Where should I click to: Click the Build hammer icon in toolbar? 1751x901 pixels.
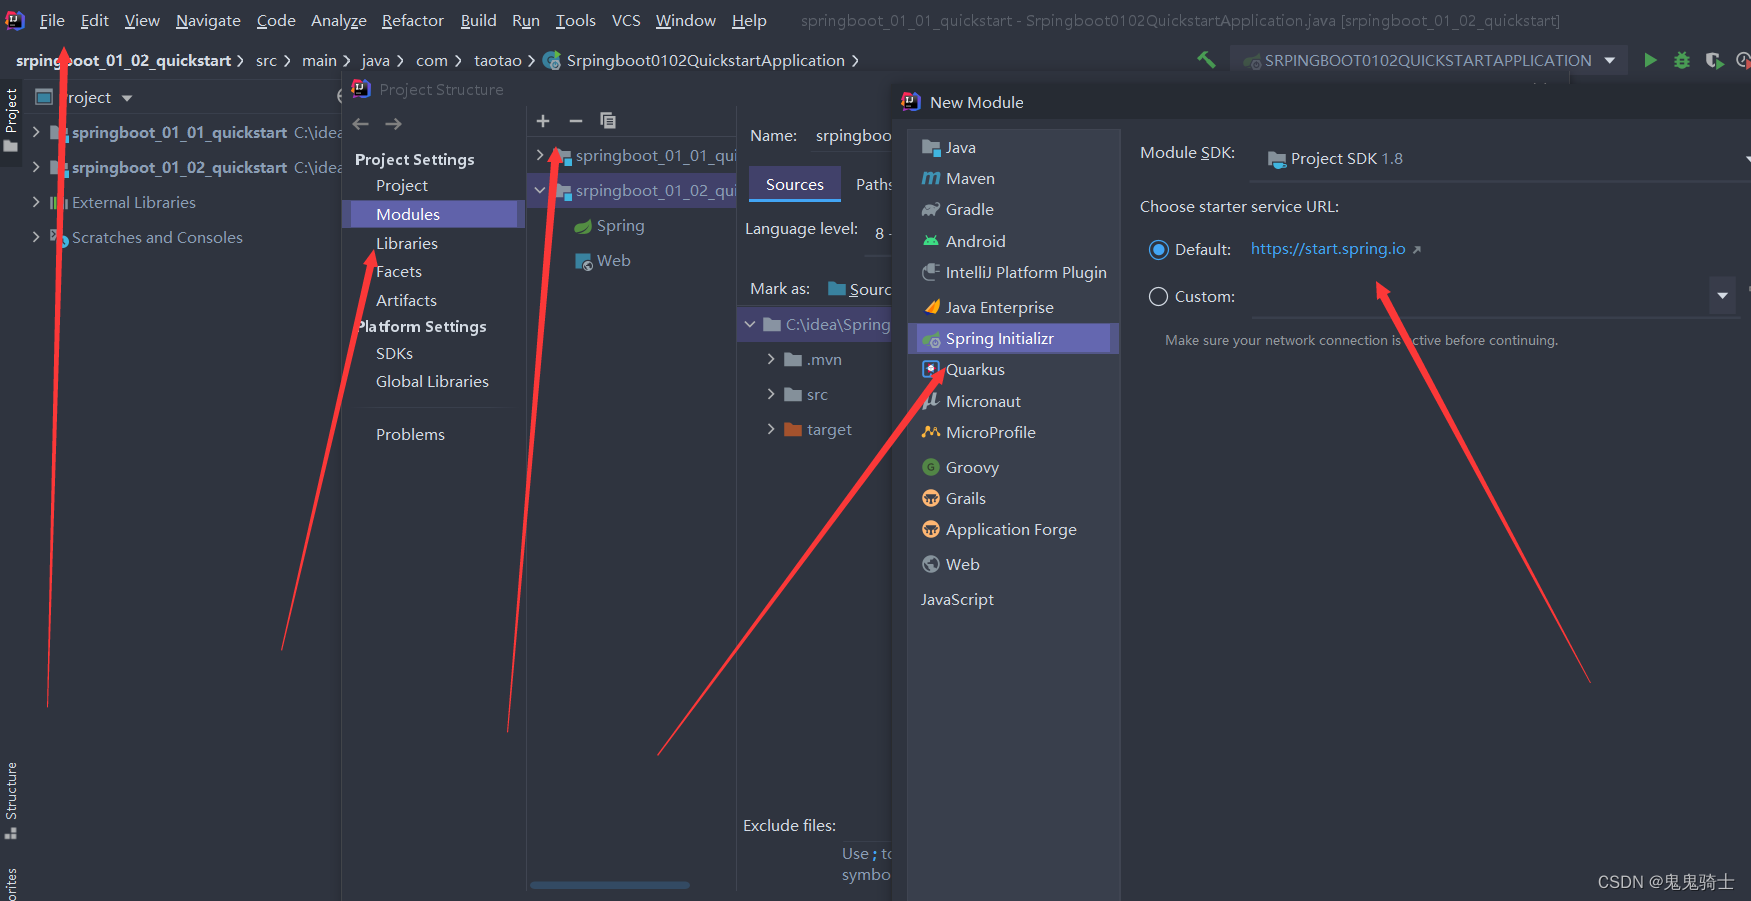[x=1207, y=60]
